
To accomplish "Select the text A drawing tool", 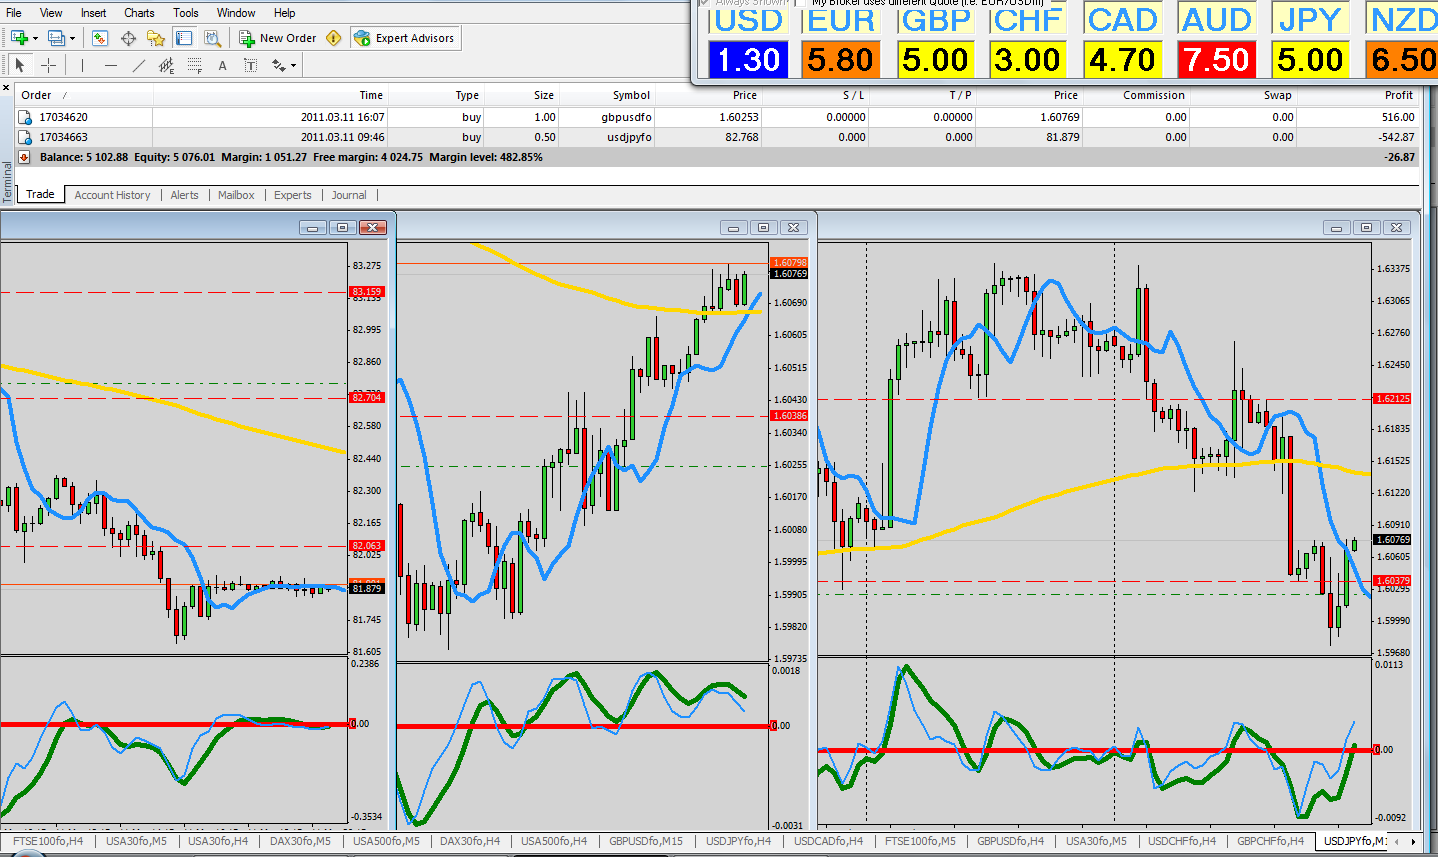I will 222,65.
